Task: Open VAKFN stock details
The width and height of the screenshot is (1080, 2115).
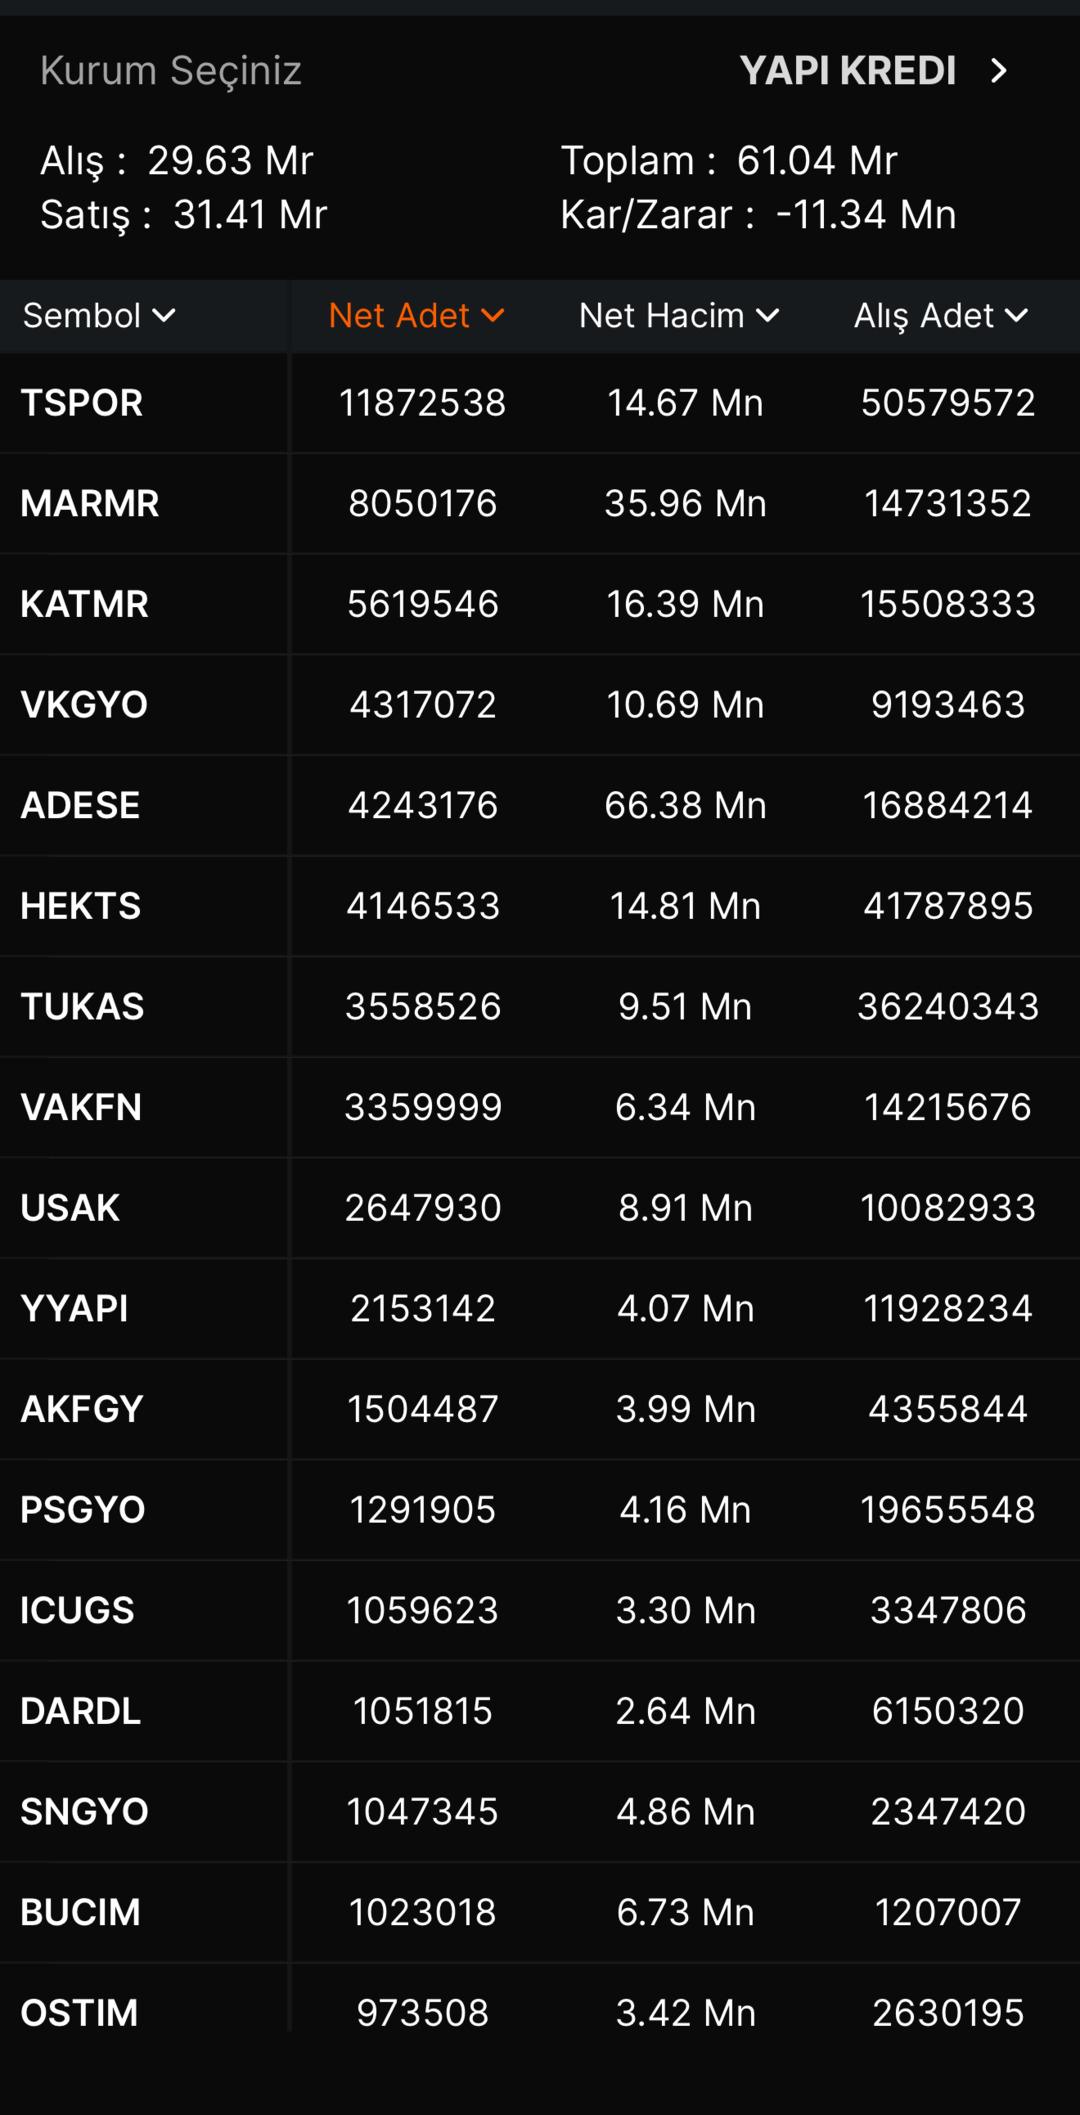Action: [x=81, y=1107]
